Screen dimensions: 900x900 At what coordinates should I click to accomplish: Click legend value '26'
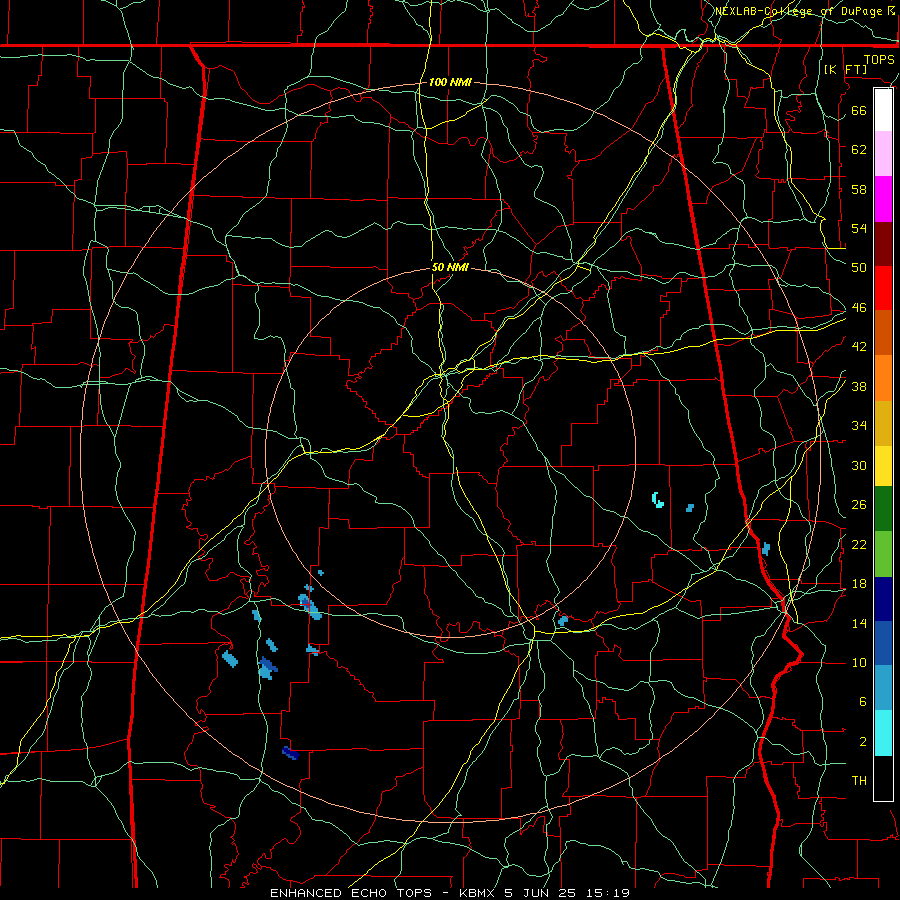tap(859, 505)
